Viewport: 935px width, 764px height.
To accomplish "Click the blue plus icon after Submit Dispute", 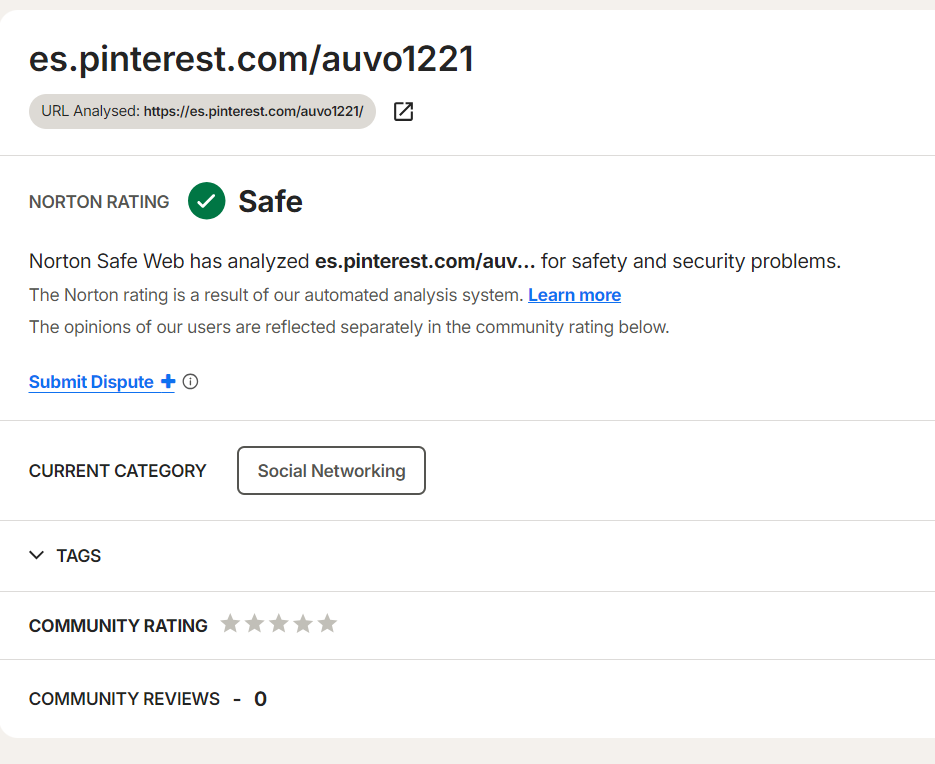I will [168, 382].
